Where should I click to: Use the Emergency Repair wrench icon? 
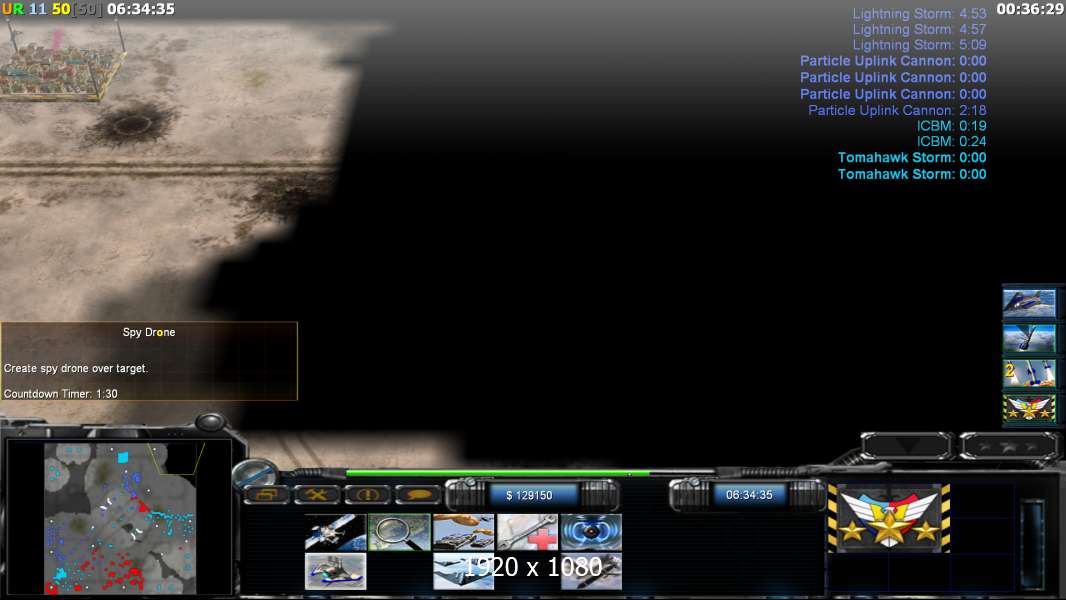[528, 532]
